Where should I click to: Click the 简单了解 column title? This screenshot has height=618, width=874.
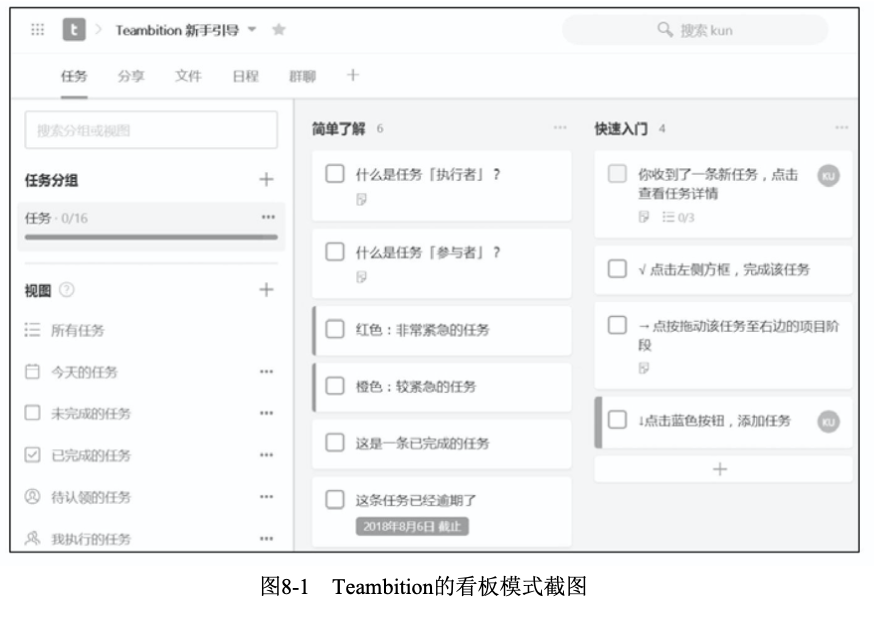point(338,129)
